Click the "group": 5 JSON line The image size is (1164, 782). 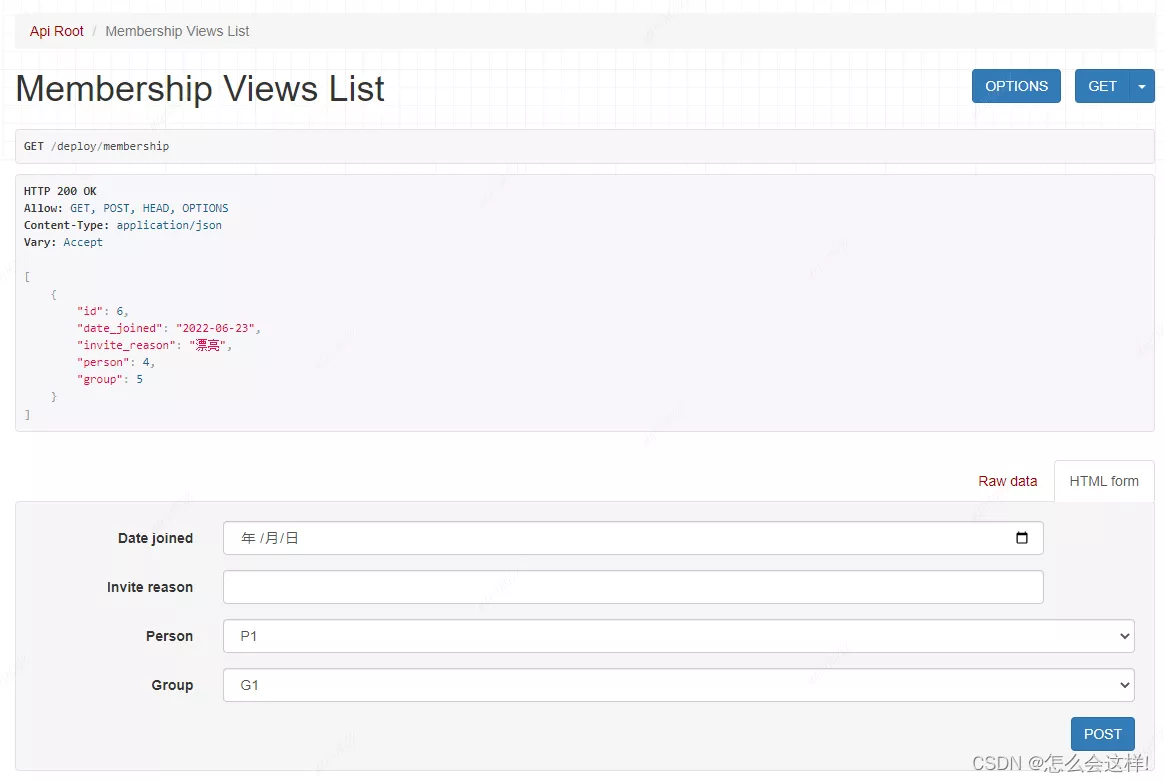pyautogui.click(x=110, y=379)
